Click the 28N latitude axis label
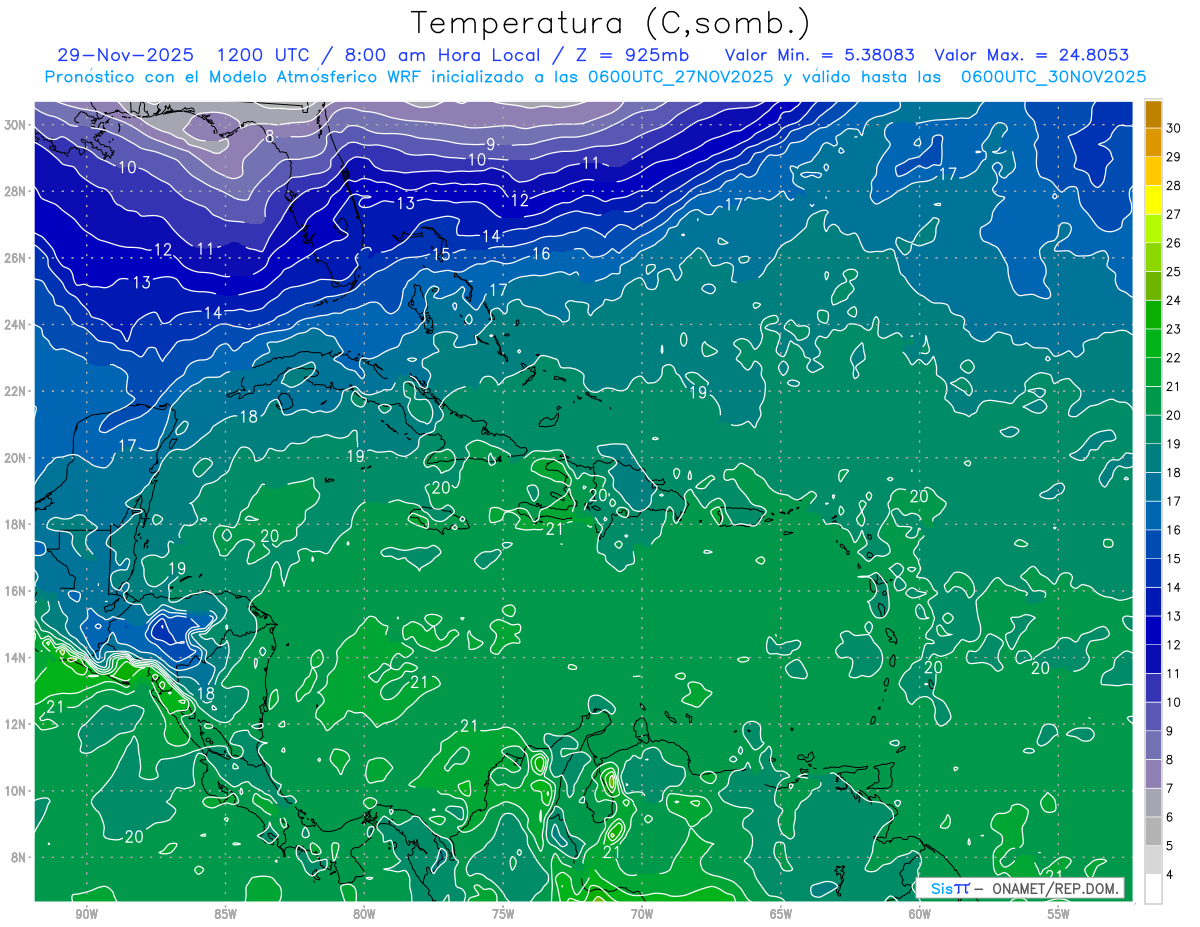The width and height of the screenshot is (1200, 927). [x=15, y=191]
